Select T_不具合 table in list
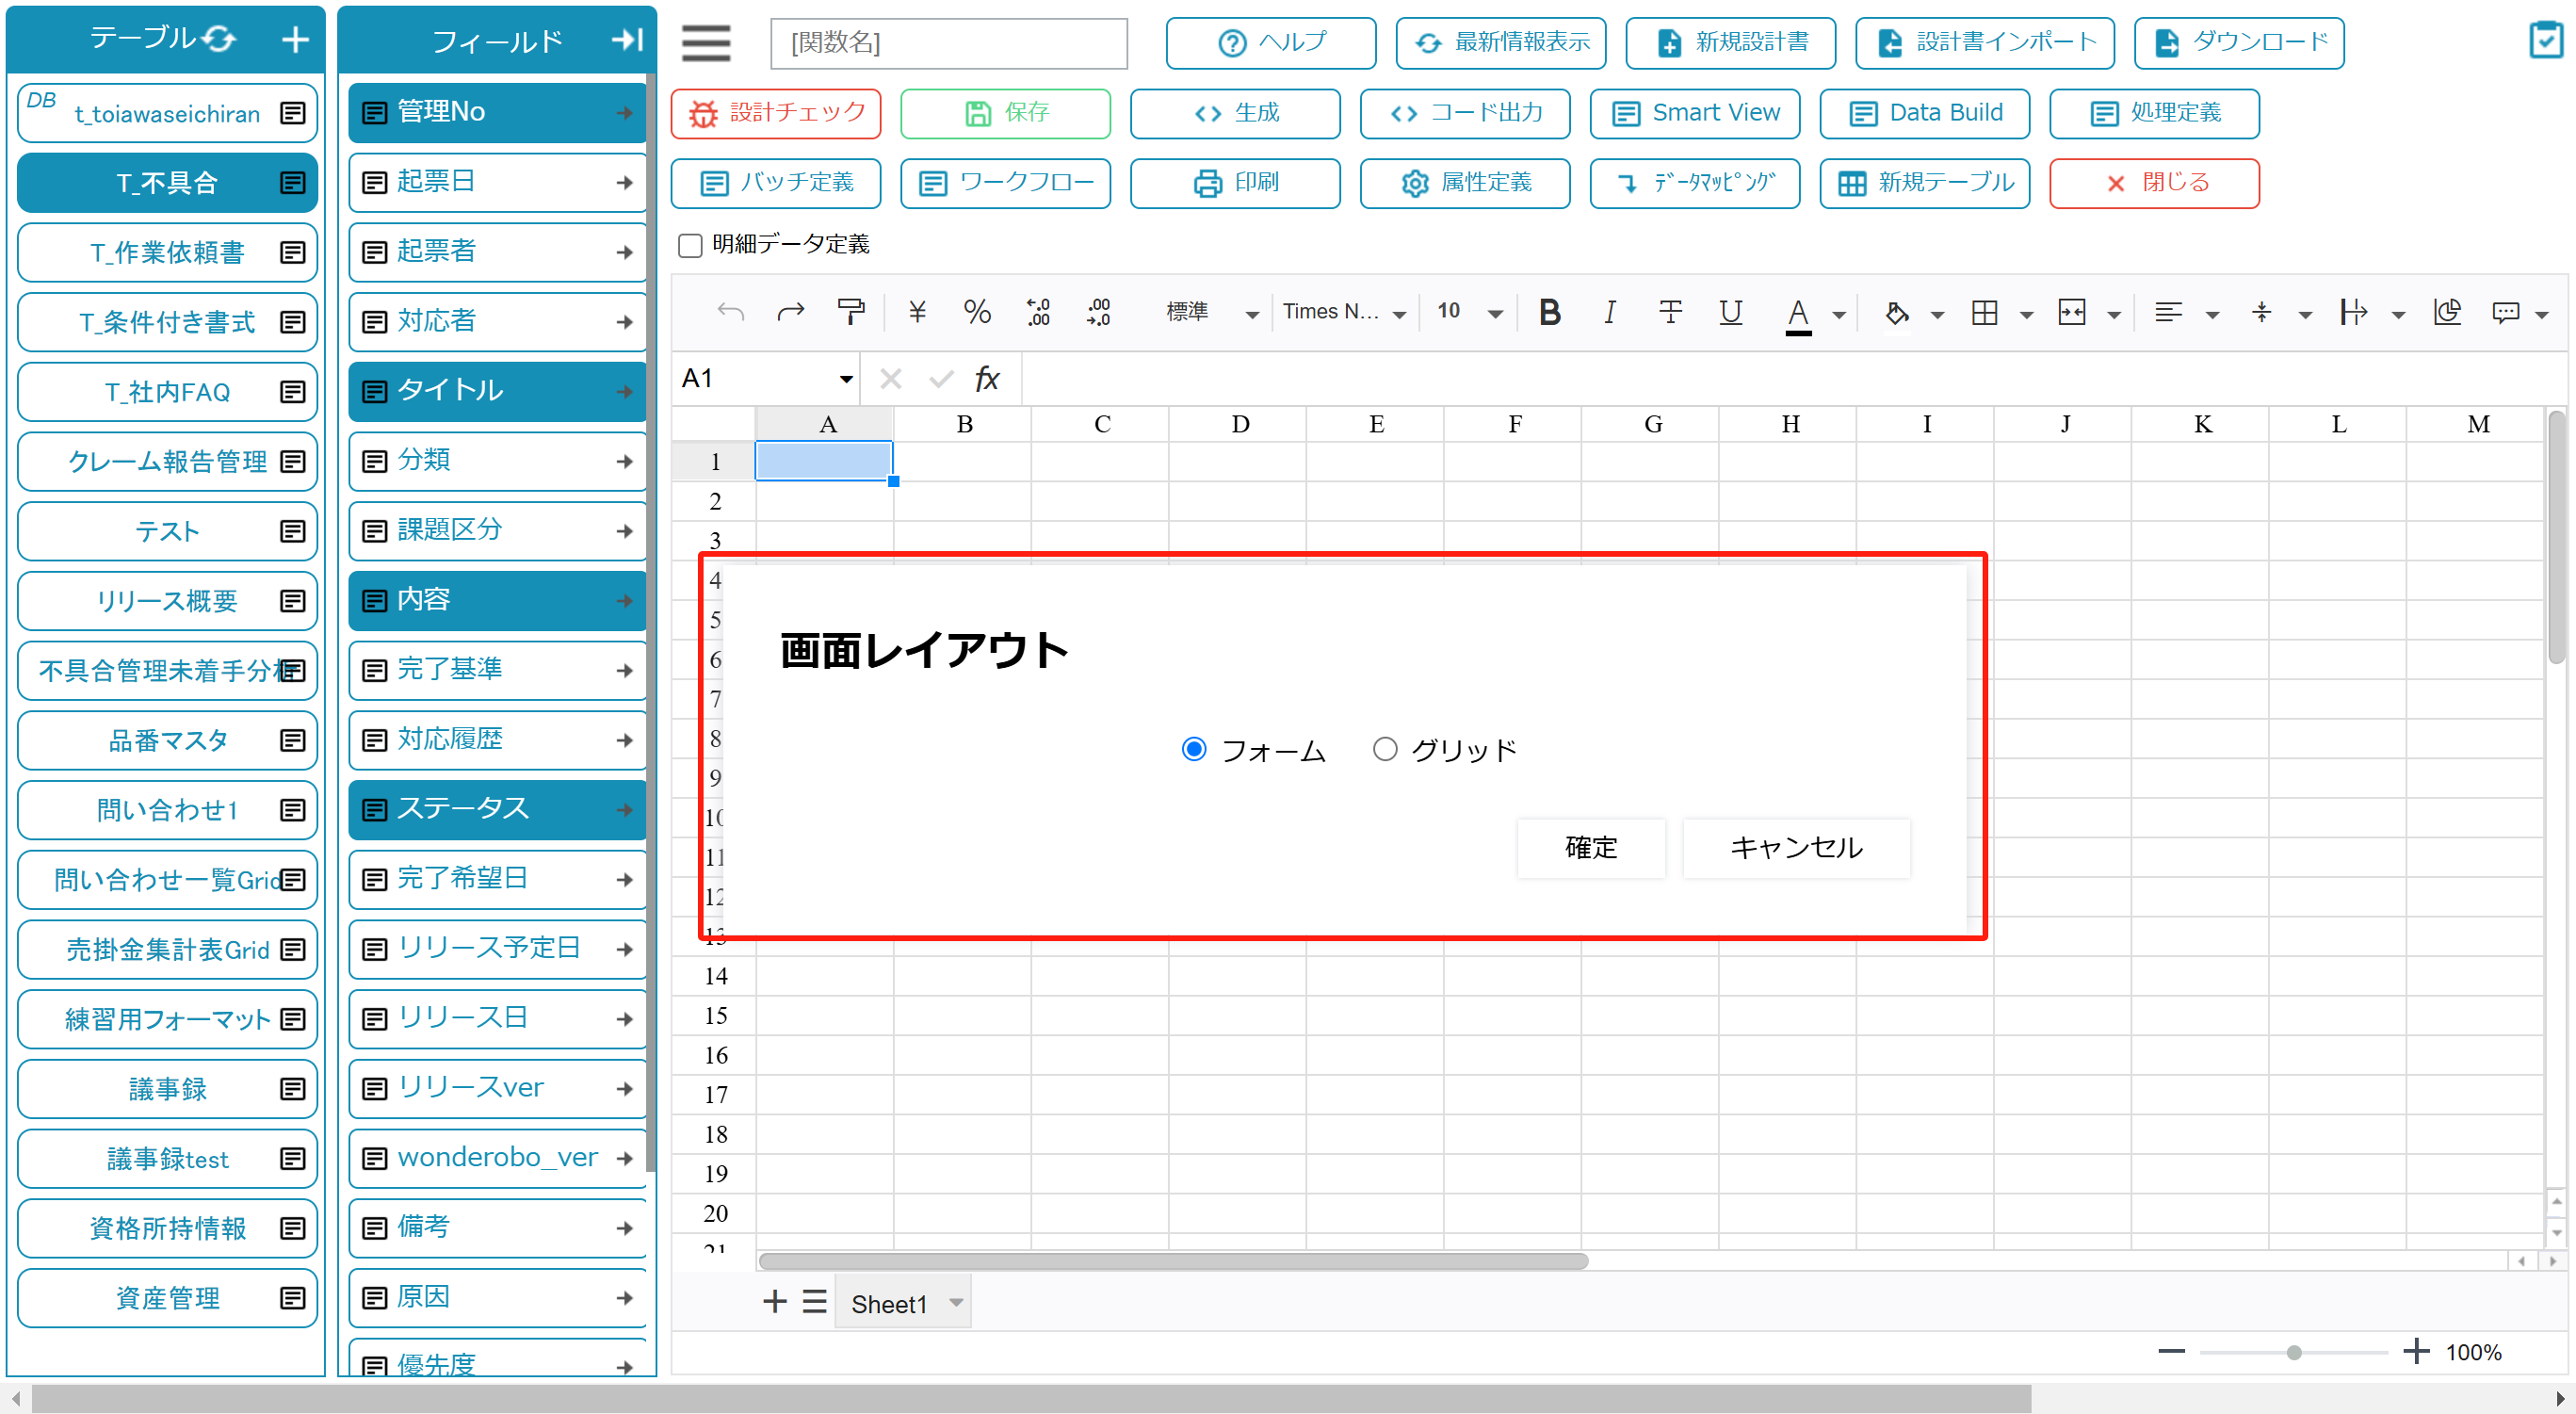 click(x=167, y=183)
